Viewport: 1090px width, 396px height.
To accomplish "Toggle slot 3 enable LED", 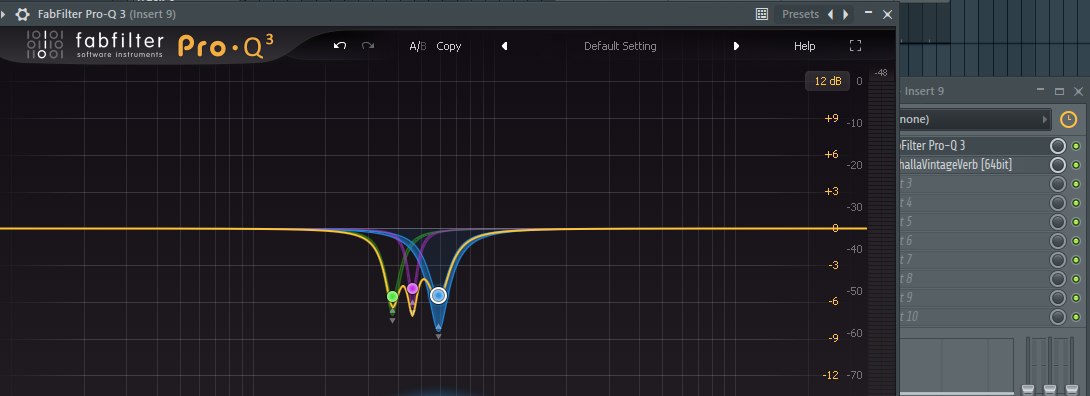I will [1076, 184].
